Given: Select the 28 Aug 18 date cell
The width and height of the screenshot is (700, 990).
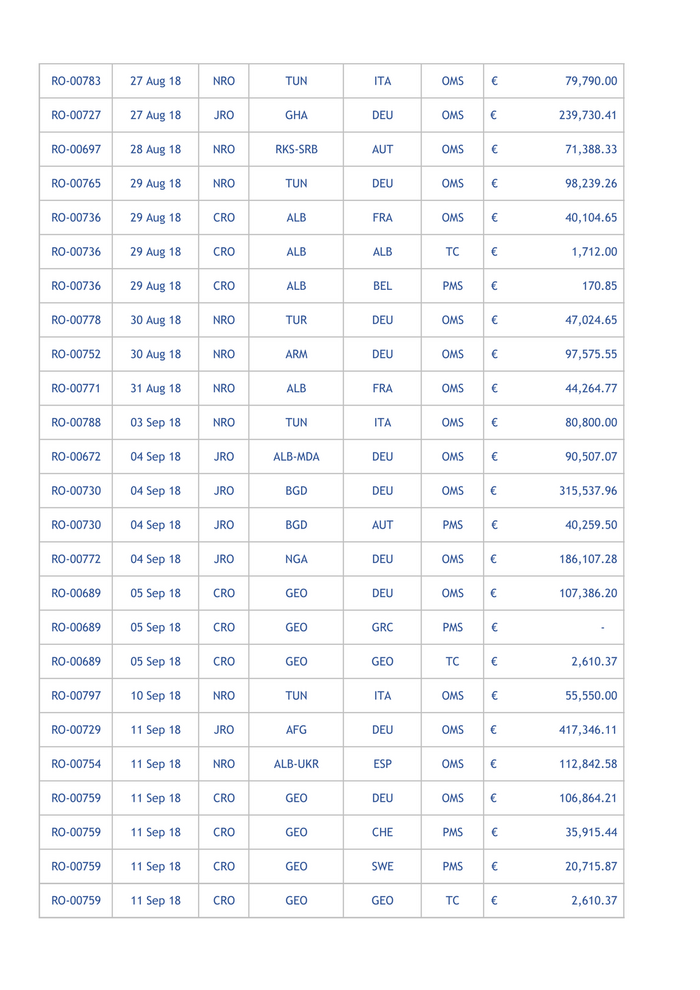Looking at the screenshot, I should point(156,149).
